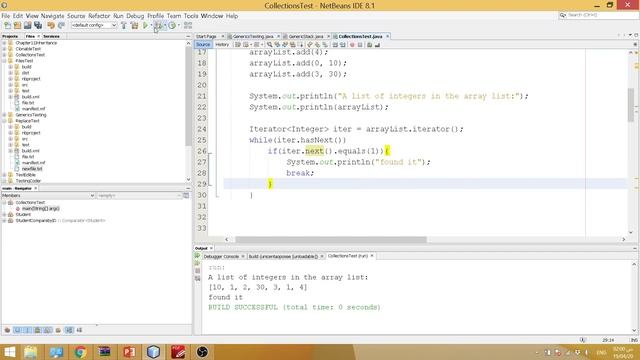Image resolution: width=640 pixels, height=360 pixels.
Task: Expand the StudentCompareByID node in Navigator
Action: pyautogui.click(x=4, y=220)
